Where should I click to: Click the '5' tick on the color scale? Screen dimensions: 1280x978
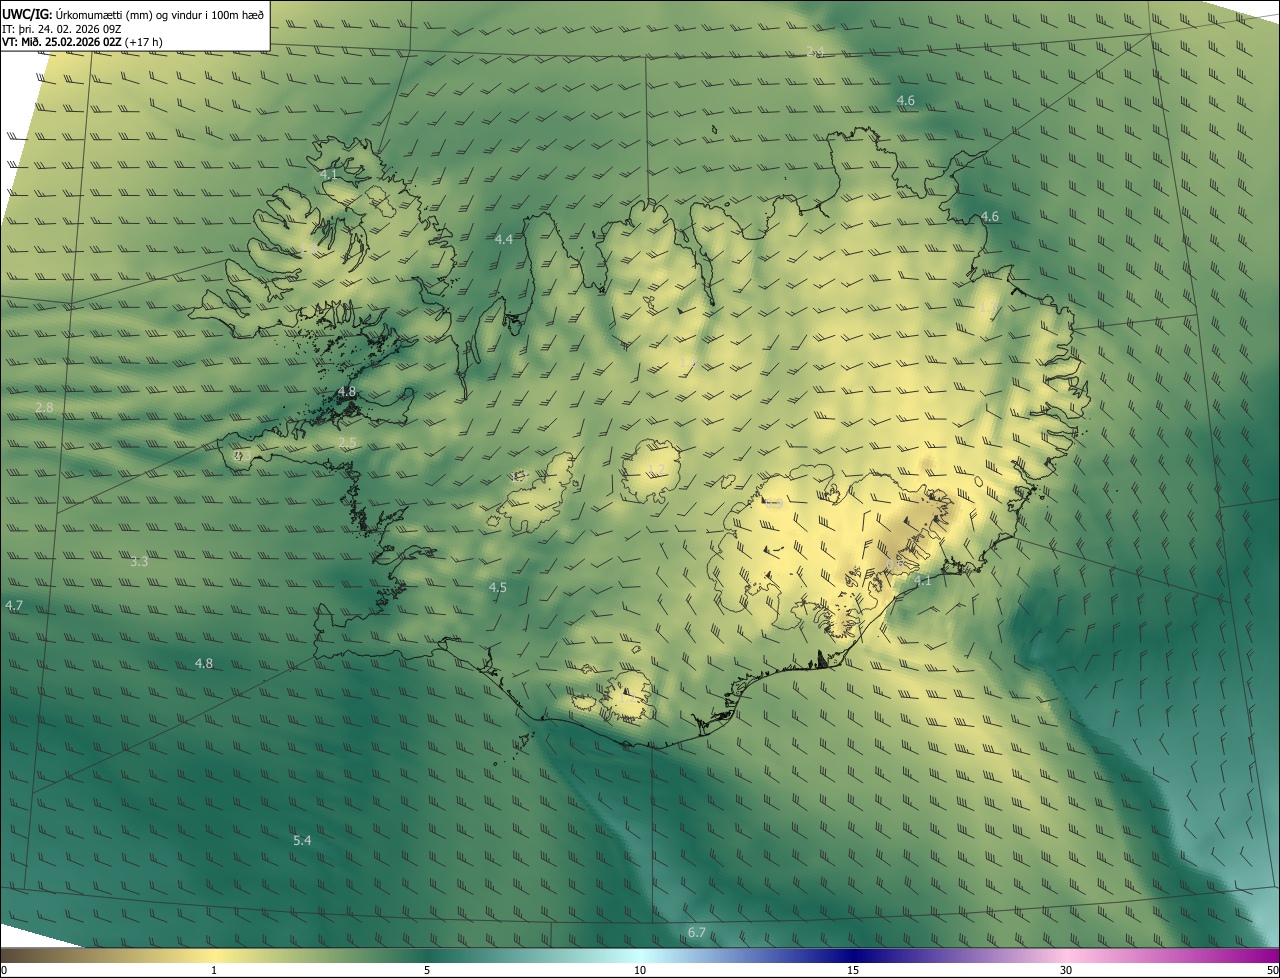[x=427, y=970]
